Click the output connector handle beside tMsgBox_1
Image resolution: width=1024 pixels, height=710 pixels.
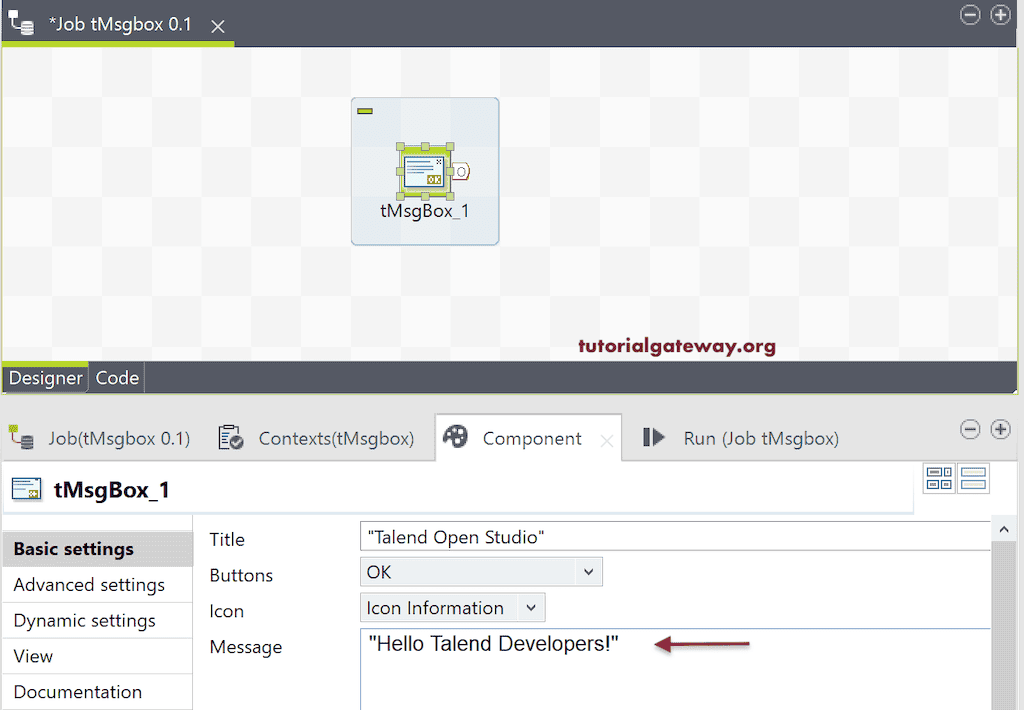click(x=461, y=172)
